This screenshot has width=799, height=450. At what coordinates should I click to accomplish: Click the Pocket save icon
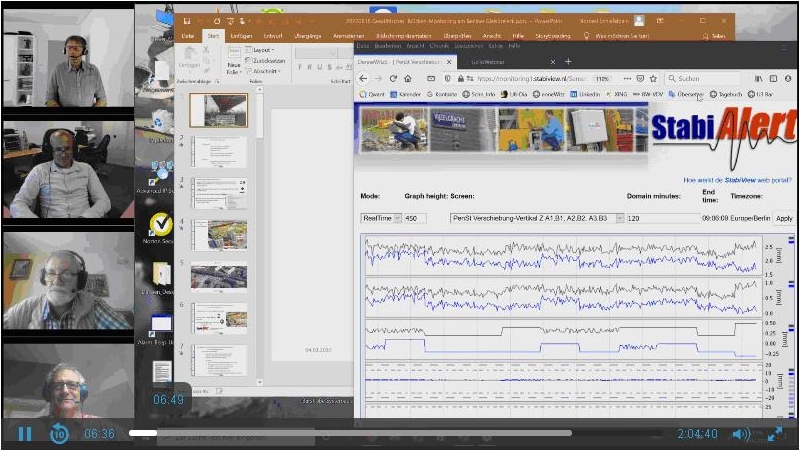pyautogui.click(x=641, y=78)
